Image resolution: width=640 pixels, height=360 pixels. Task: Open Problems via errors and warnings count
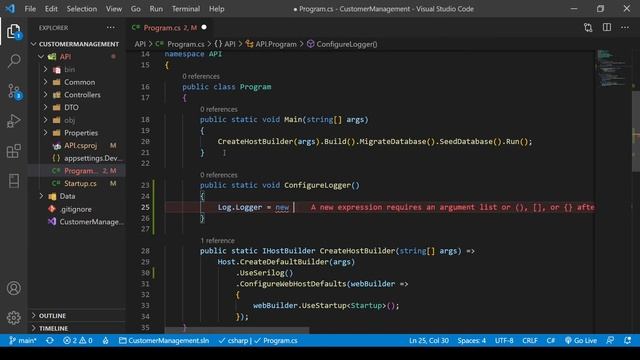78,340
